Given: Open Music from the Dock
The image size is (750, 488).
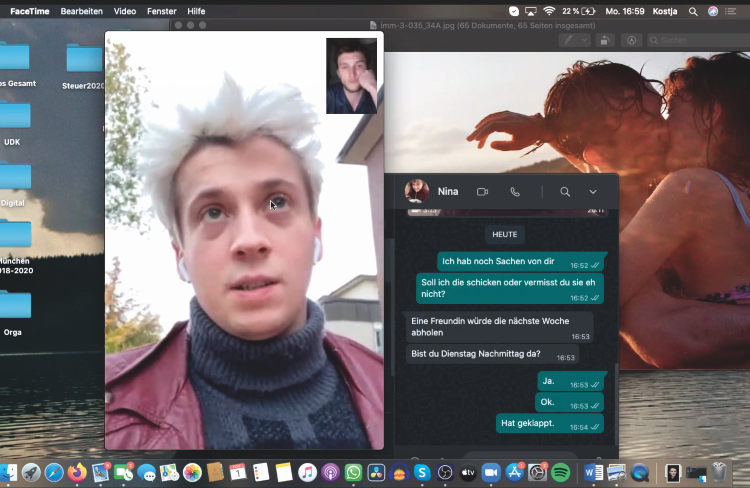Looking at the screenshot, I should (x=307, y=473).
